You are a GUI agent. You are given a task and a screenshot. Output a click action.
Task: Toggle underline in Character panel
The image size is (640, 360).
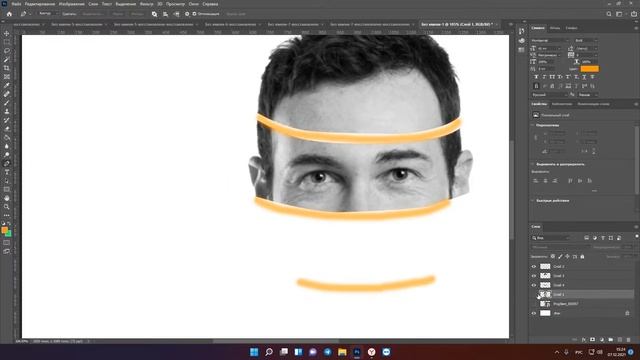coord(584,77)
